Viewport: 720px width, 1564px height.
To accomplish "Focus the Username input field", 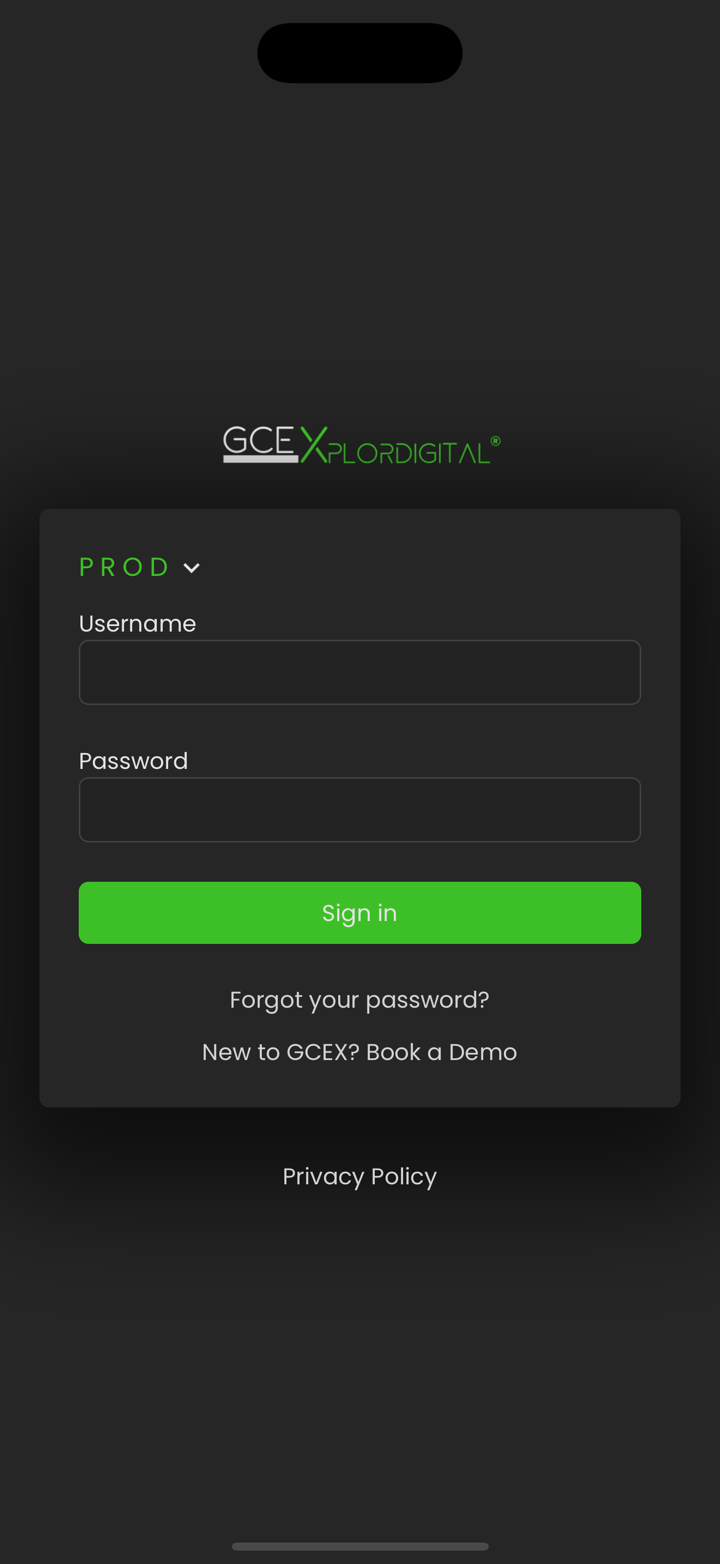I will click(x=360, y=672).
